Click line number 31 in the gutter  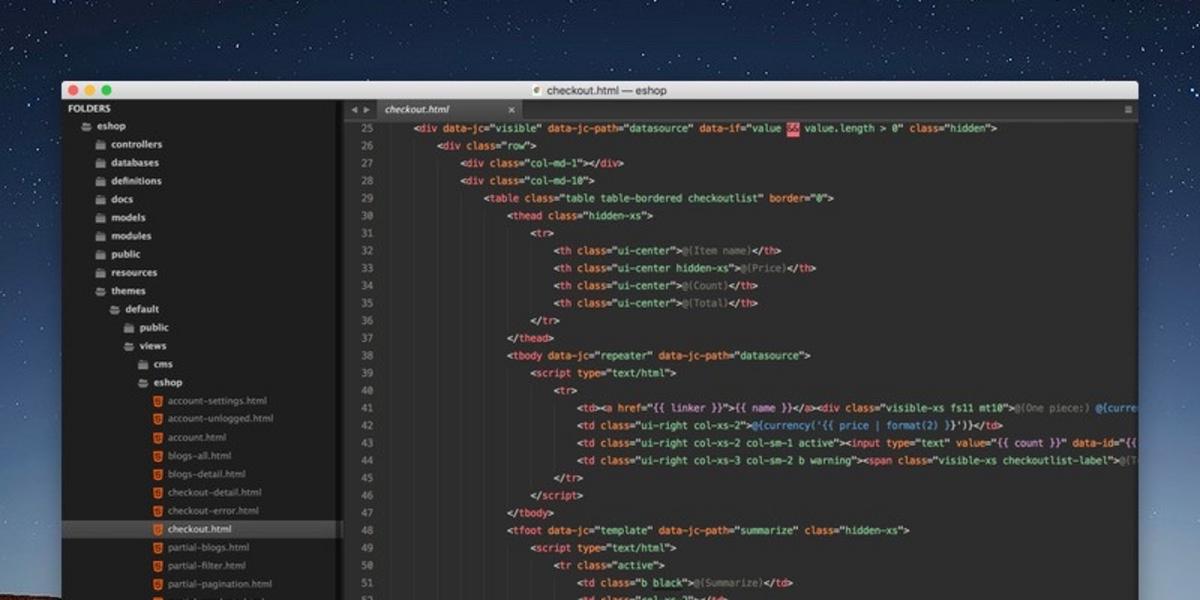tap(366, 233)
